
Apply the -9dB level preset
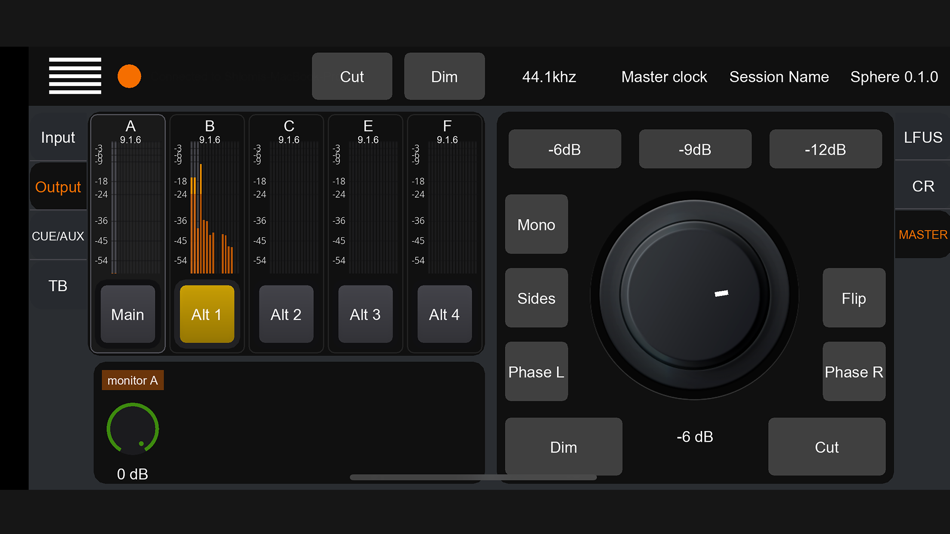coord(695,149)
